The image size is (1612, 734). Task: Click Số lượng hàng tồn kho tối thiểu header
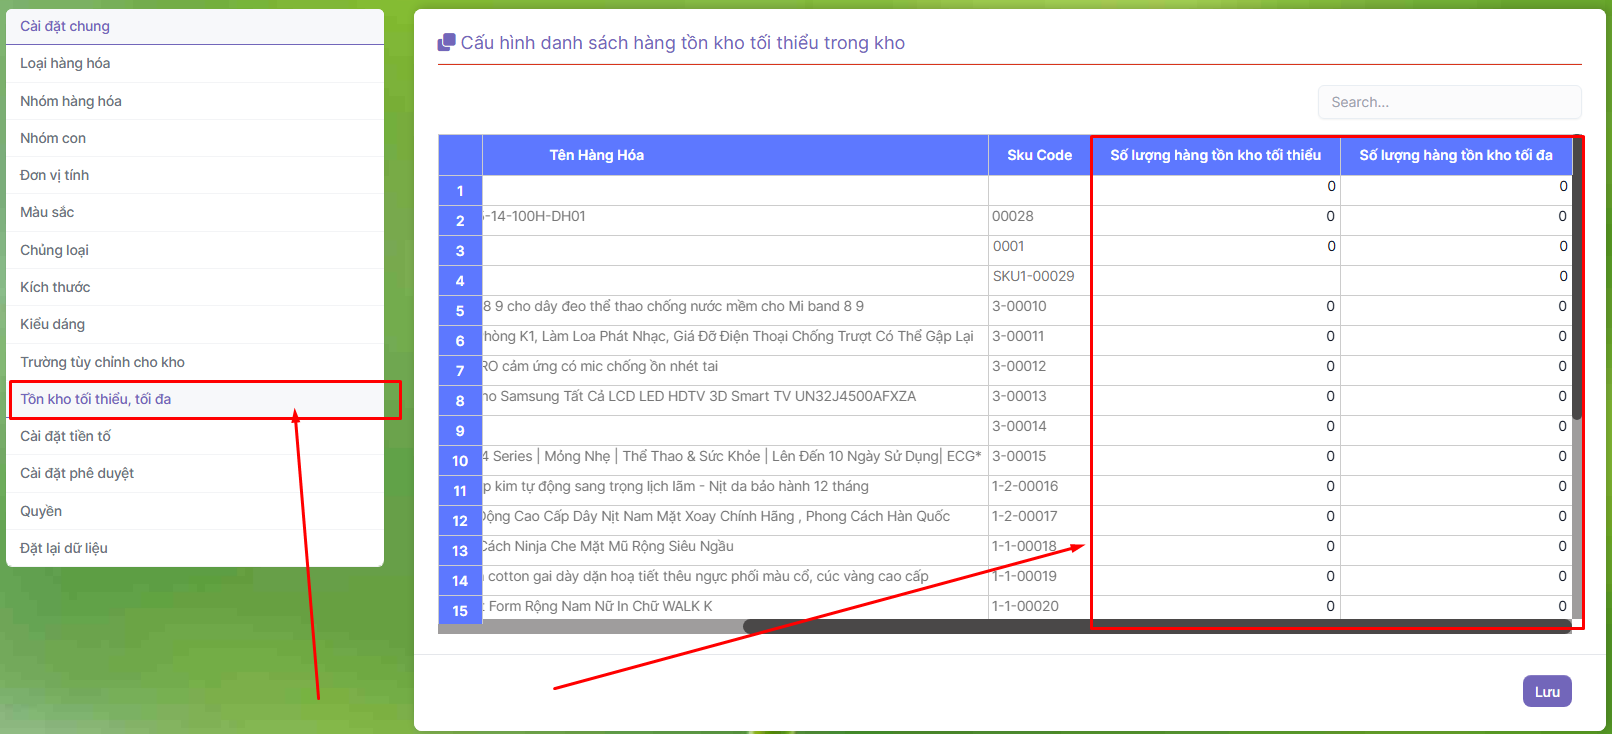(x=1215, y=155)
